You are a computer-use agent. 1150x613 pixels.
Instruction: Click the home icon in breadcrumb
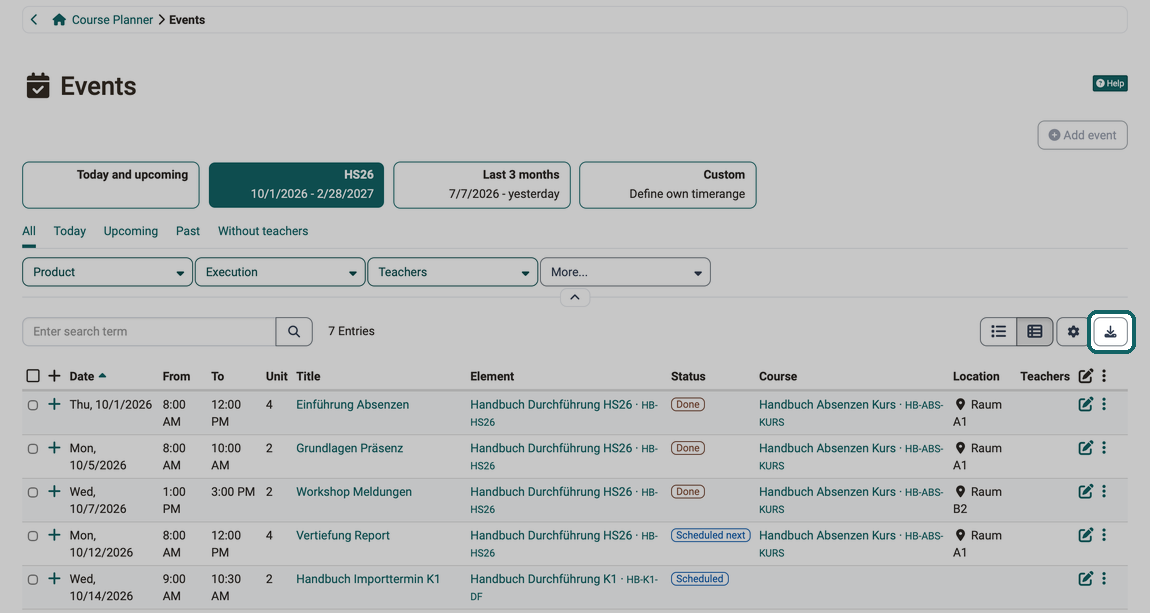[59, 20]
